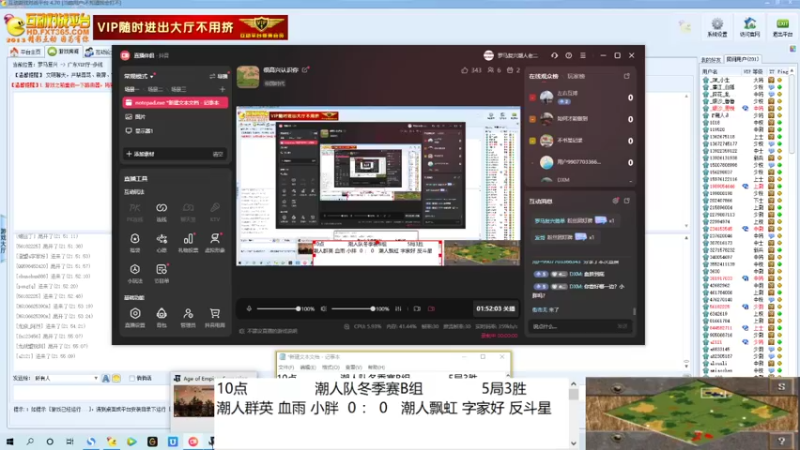Switch to 玩家榜 tab
The width and height of the screenshot is (800, 450).
(576, 76)
